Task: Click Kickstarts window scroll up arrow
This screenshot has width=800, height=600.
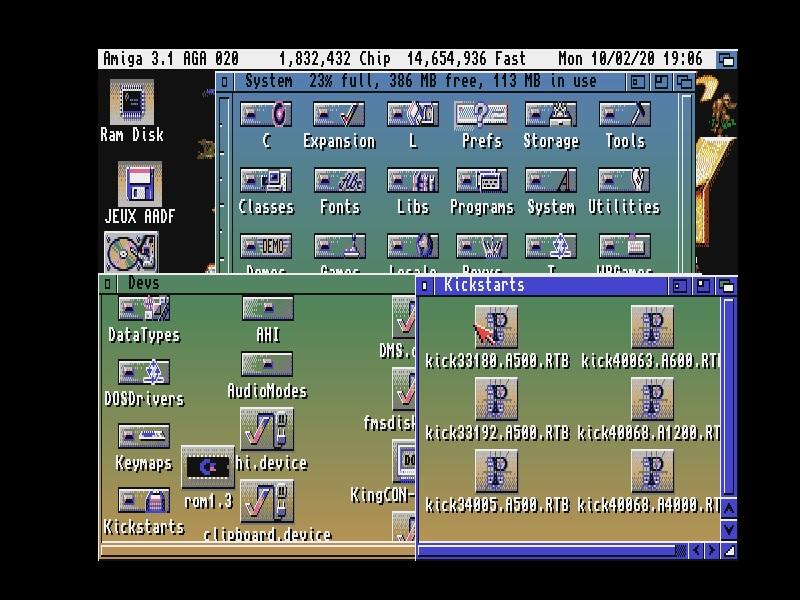Action: click(729, 509)
